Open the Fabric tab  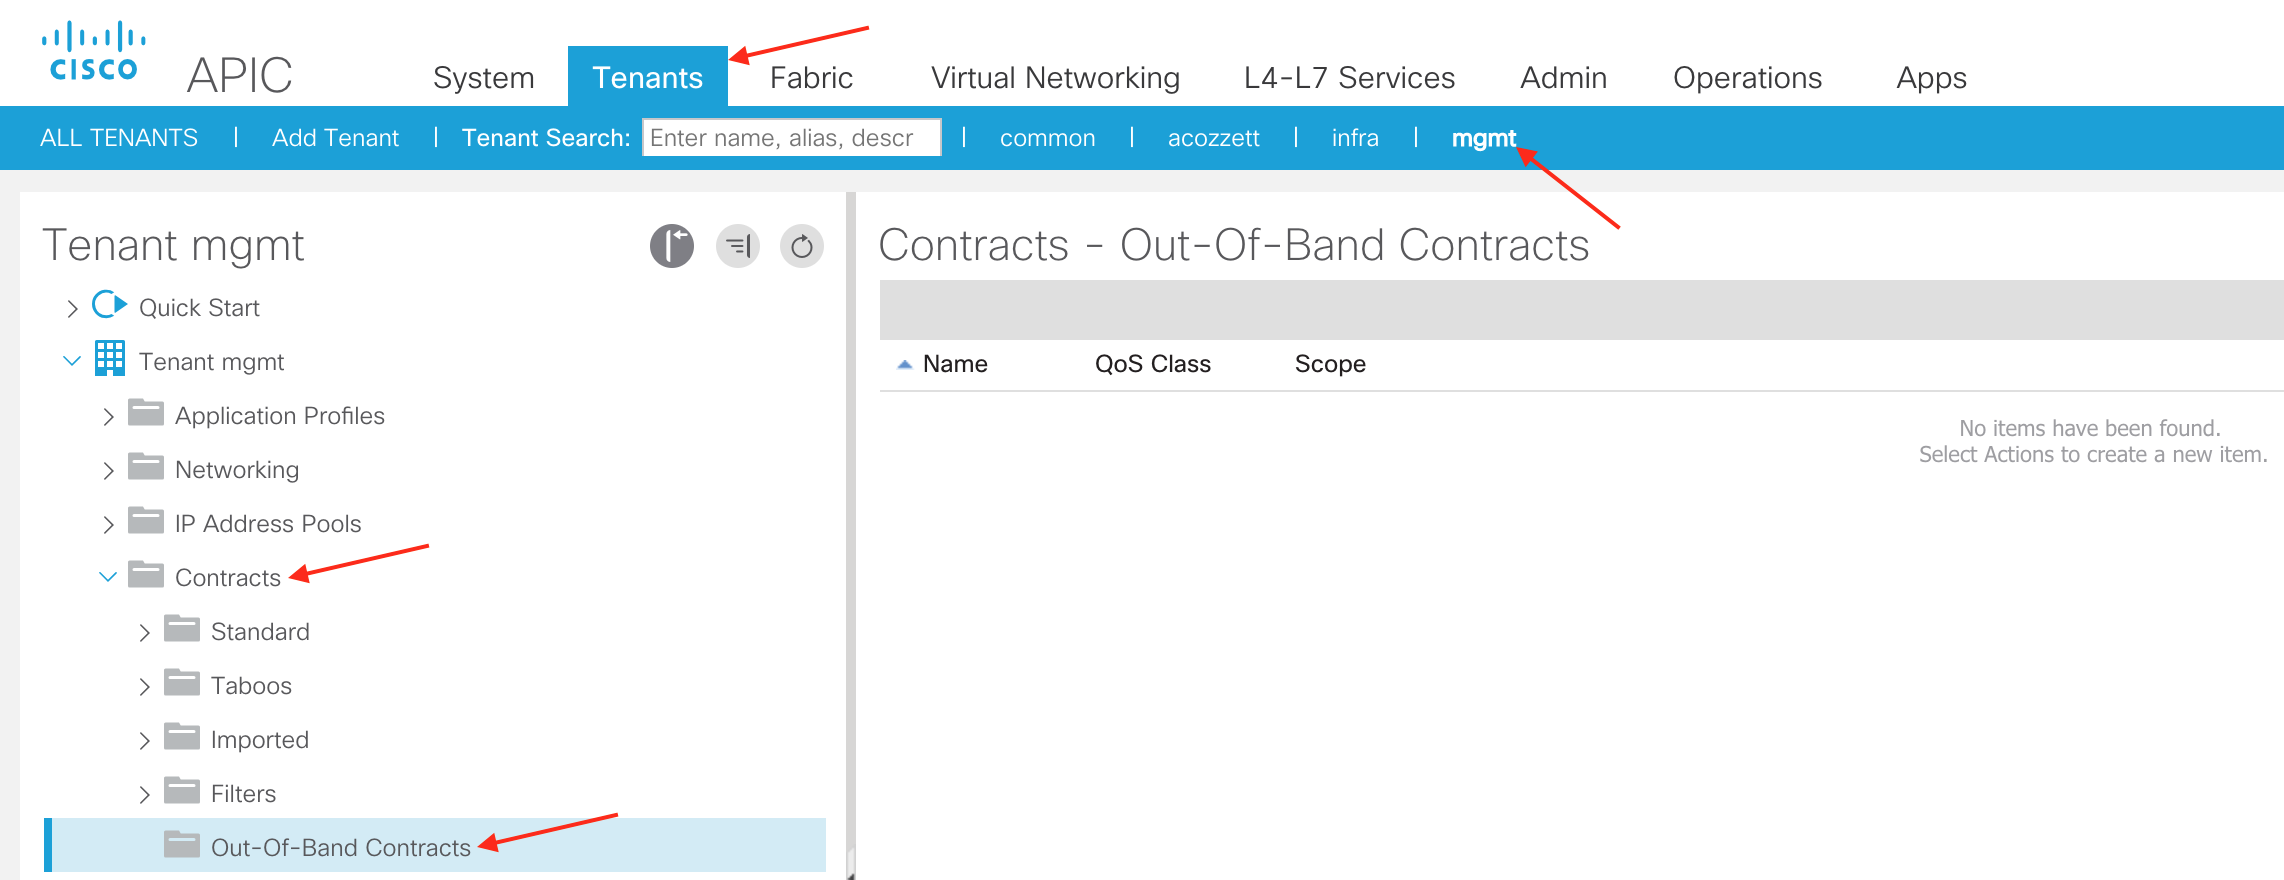(811, 78)
